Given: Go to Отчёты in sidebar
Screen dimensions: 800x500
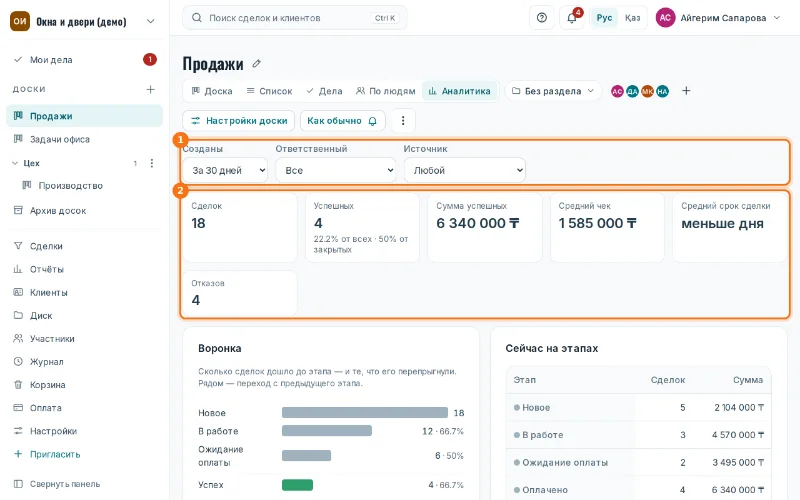Looking at the screenshot, I should pyautogui.click(x=84, y=269).
